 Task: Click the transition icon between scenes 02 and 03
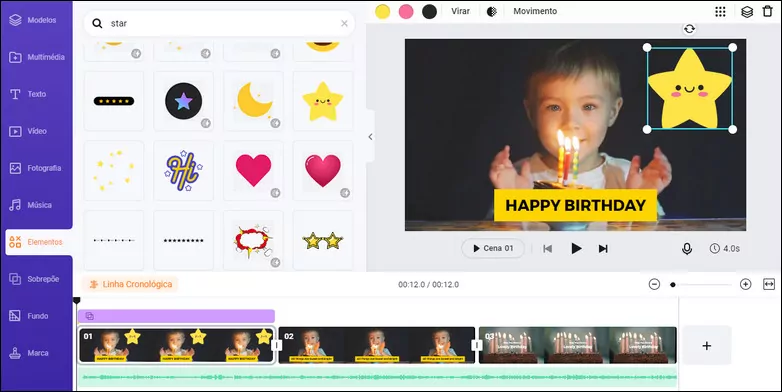click(477, 345)
